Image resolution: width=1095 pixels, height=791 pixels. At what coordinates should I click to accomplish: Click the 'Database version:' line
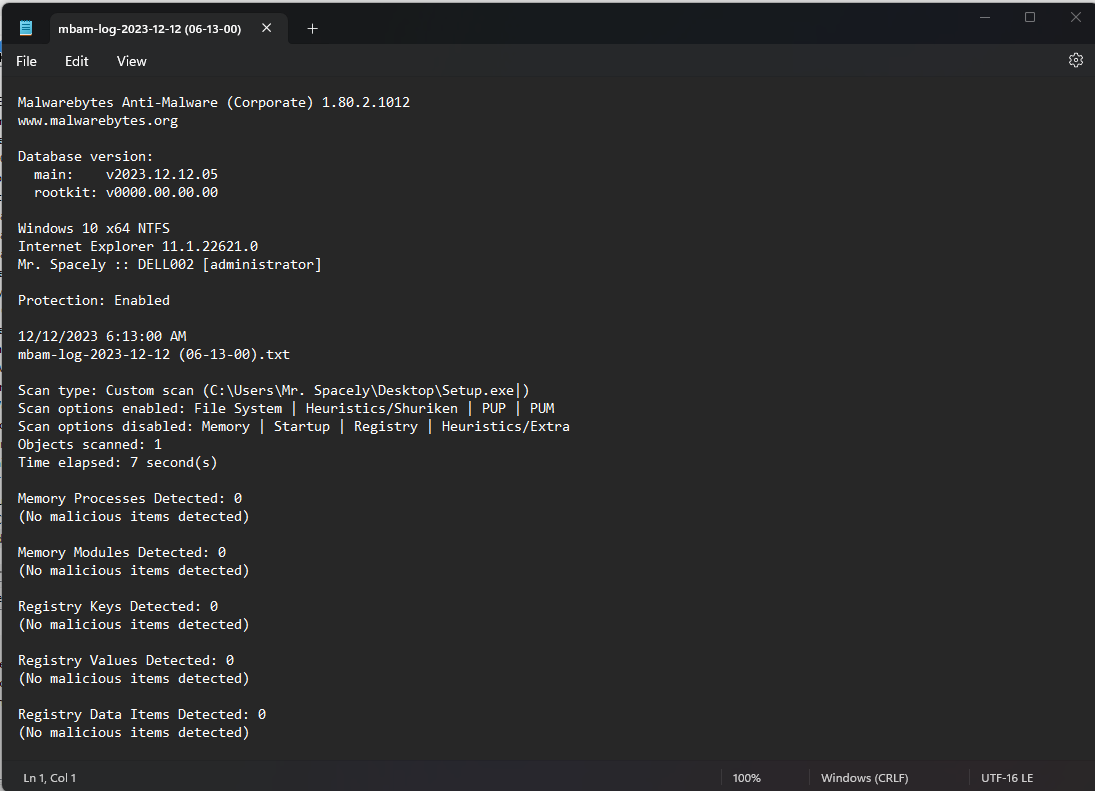[x=85, y=156]
